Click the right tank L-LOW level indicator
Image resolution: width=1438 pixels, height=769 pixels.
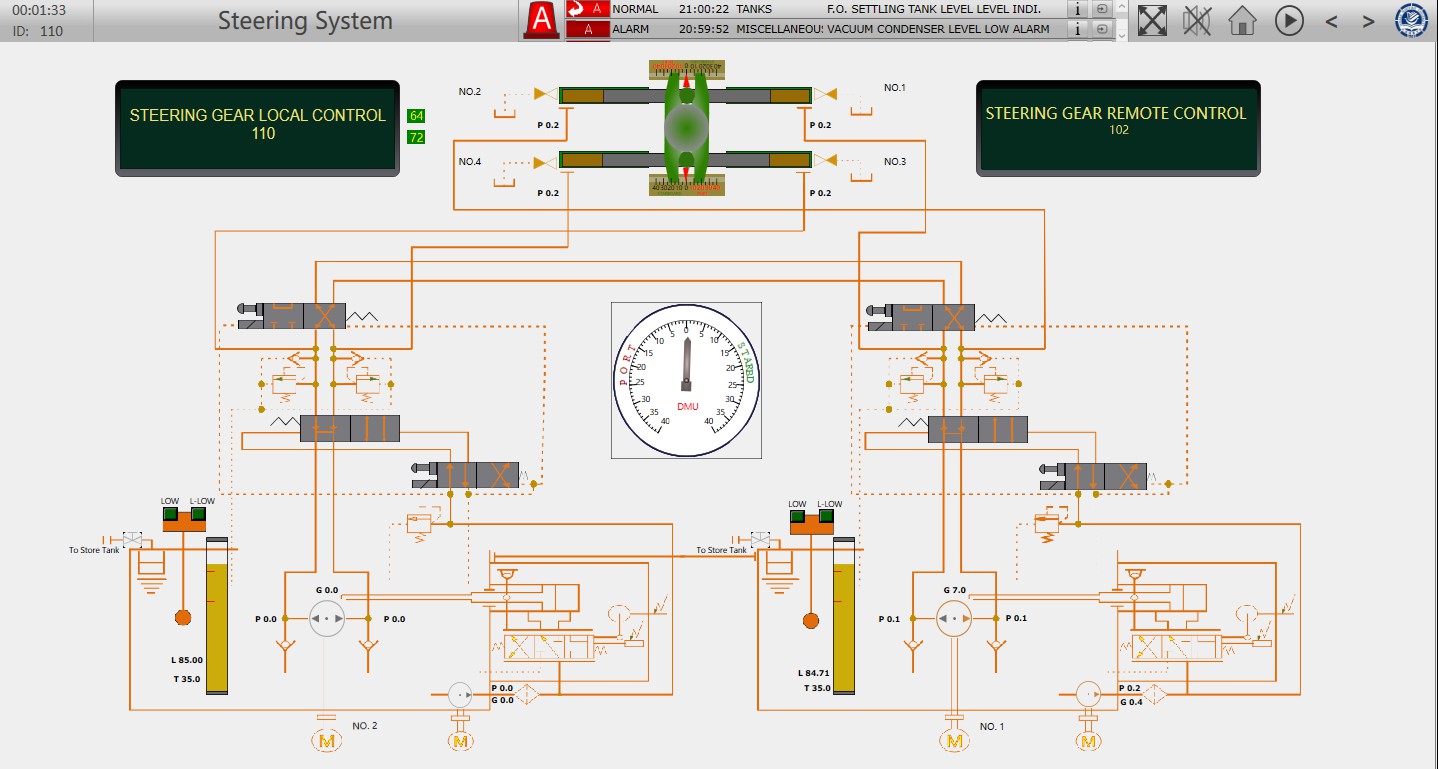(826, 517)
